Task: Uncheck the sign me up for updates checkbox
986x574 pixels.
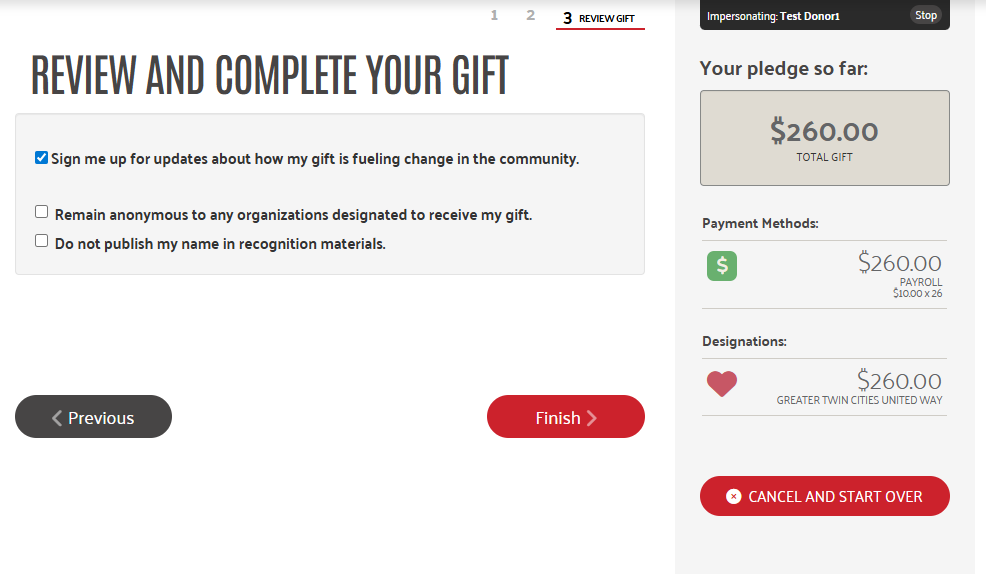Action: pos(42,158)
